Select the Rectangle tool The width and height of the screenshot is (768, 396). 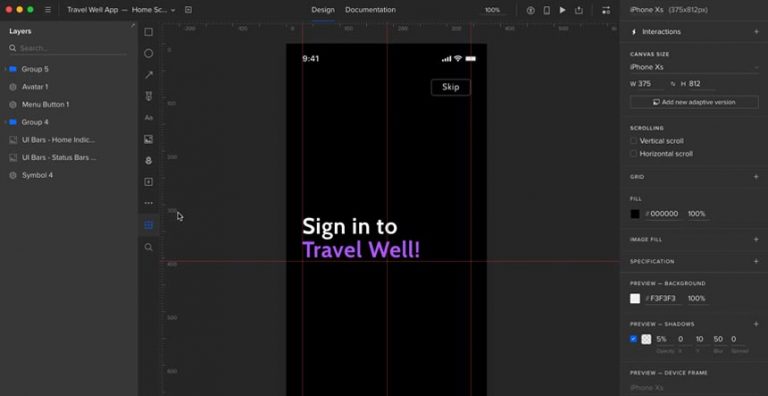(x=148, y=32)
